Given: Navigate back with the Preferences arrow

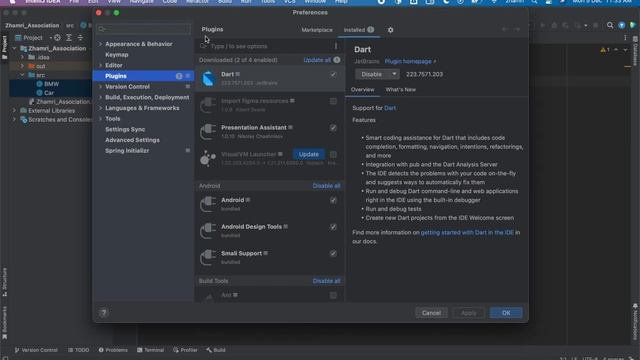Looking at the screenshot, I should pos(505,29).
